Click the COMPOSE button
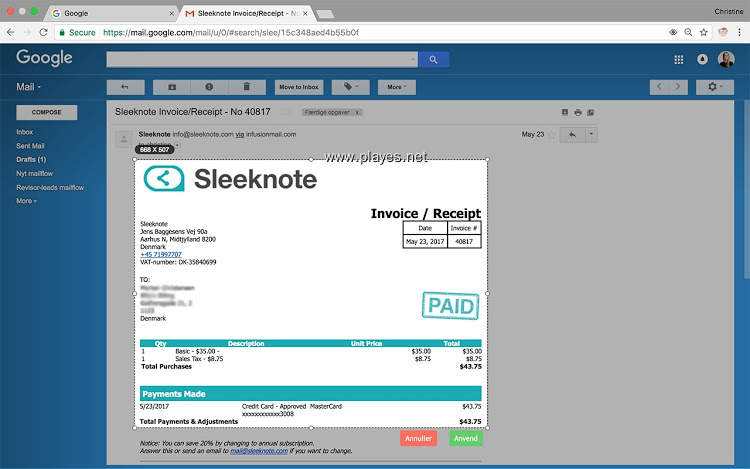The image size is (750, 469). point(46,112)
